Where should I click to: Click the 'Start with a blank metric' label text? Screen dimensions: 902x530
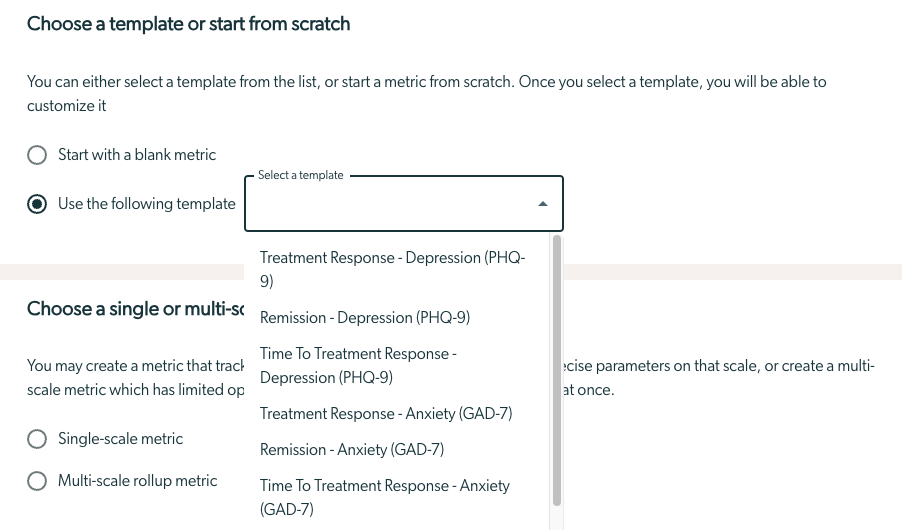137,155
